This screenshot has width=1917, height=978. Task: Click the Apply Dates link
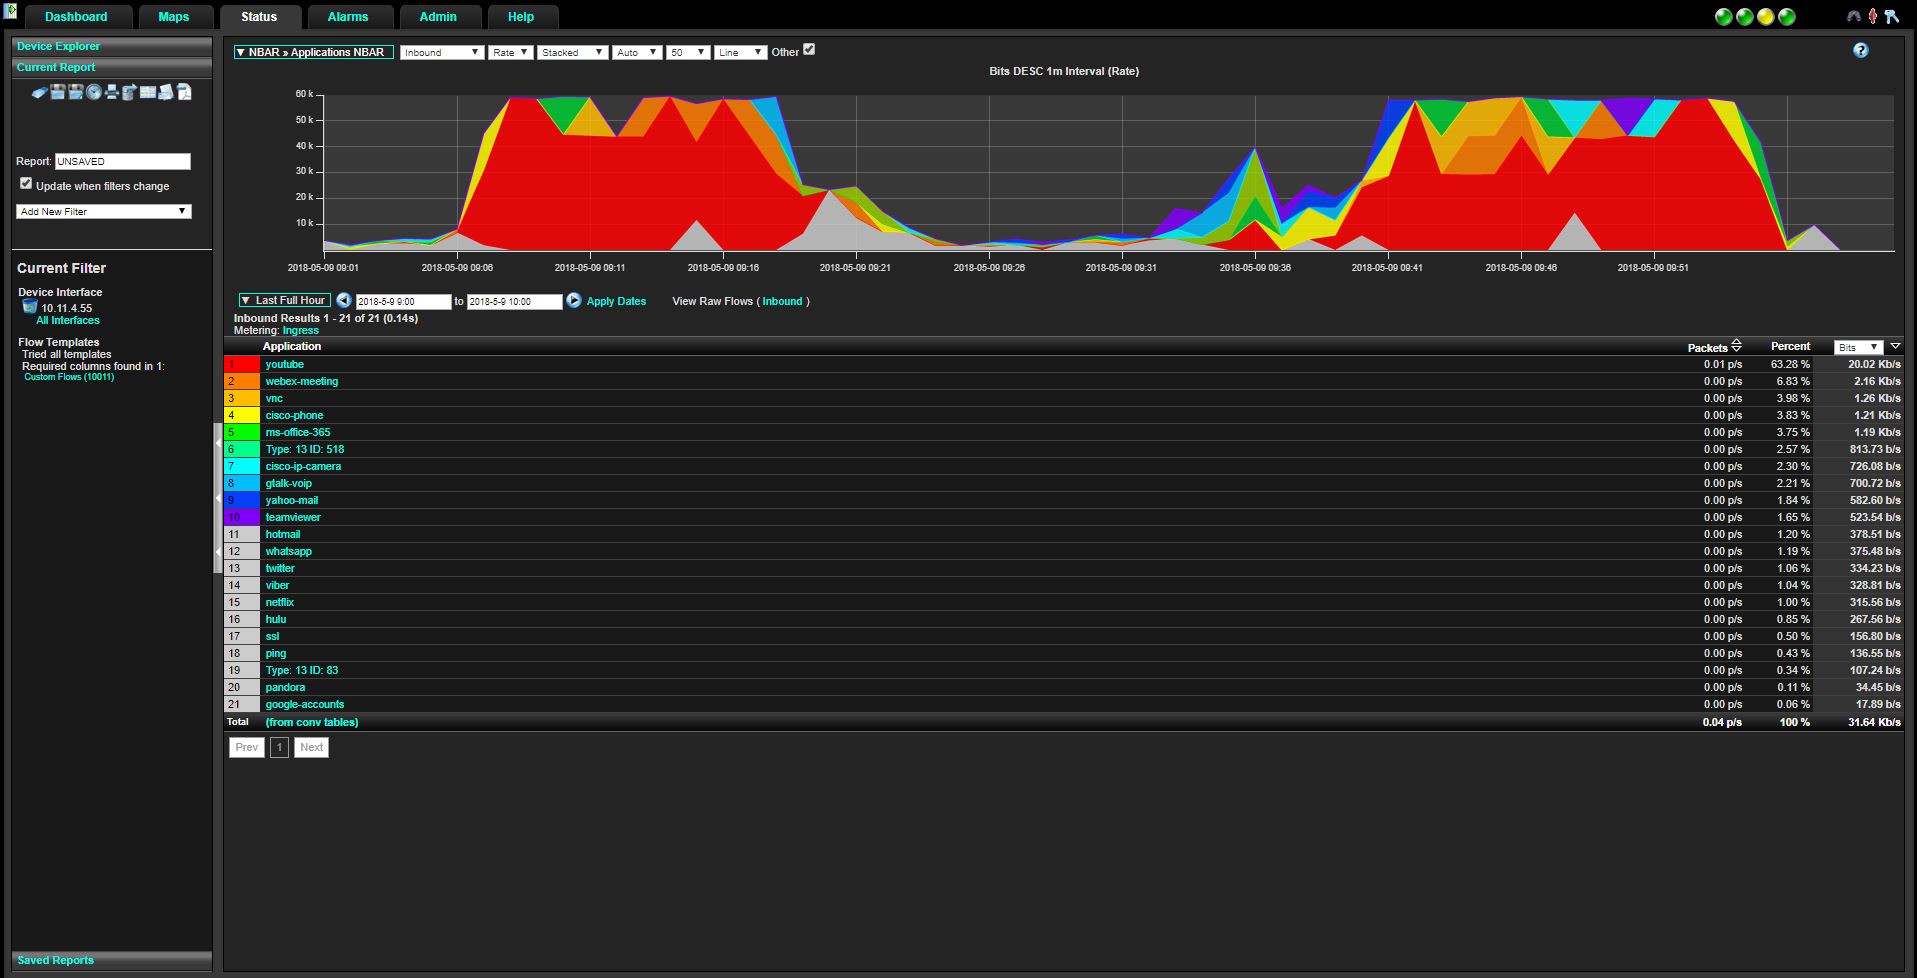tap(616, 301)
